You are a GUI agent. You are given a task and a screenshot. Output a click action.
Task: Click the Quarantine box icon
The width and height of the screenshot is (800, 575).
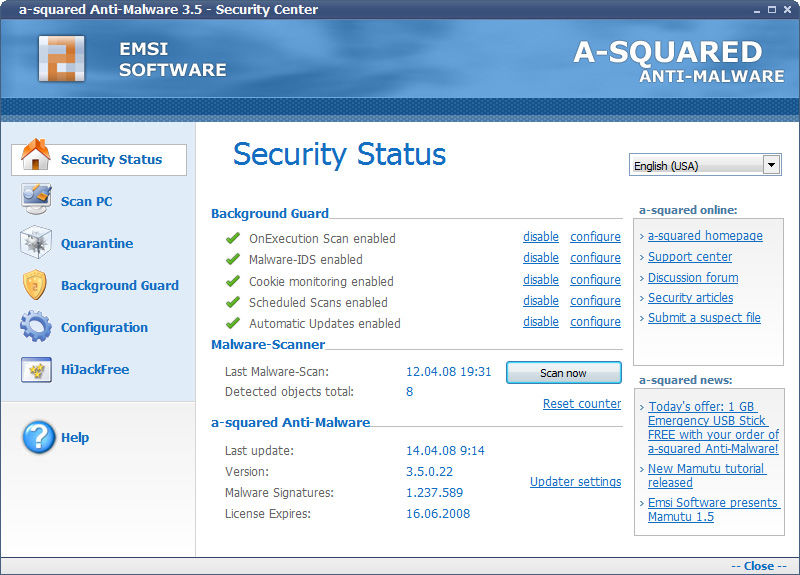[x=36, y=242]
